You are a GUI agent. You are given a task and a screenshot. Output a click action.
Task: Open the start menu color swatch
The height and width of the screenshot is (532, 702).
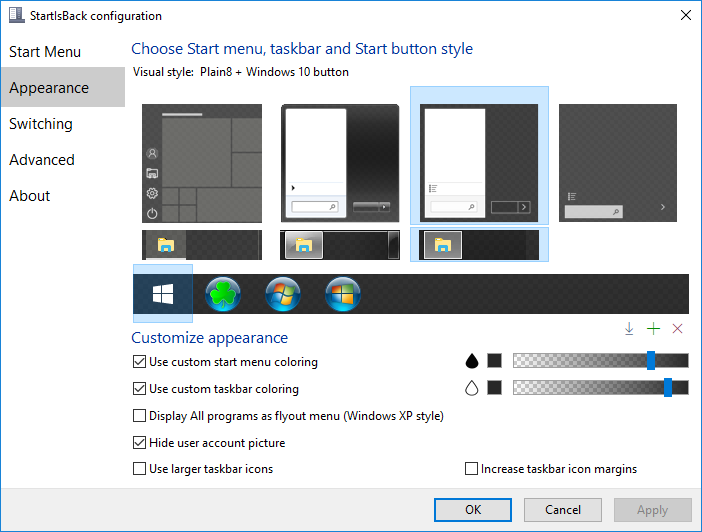pos(494,360)
